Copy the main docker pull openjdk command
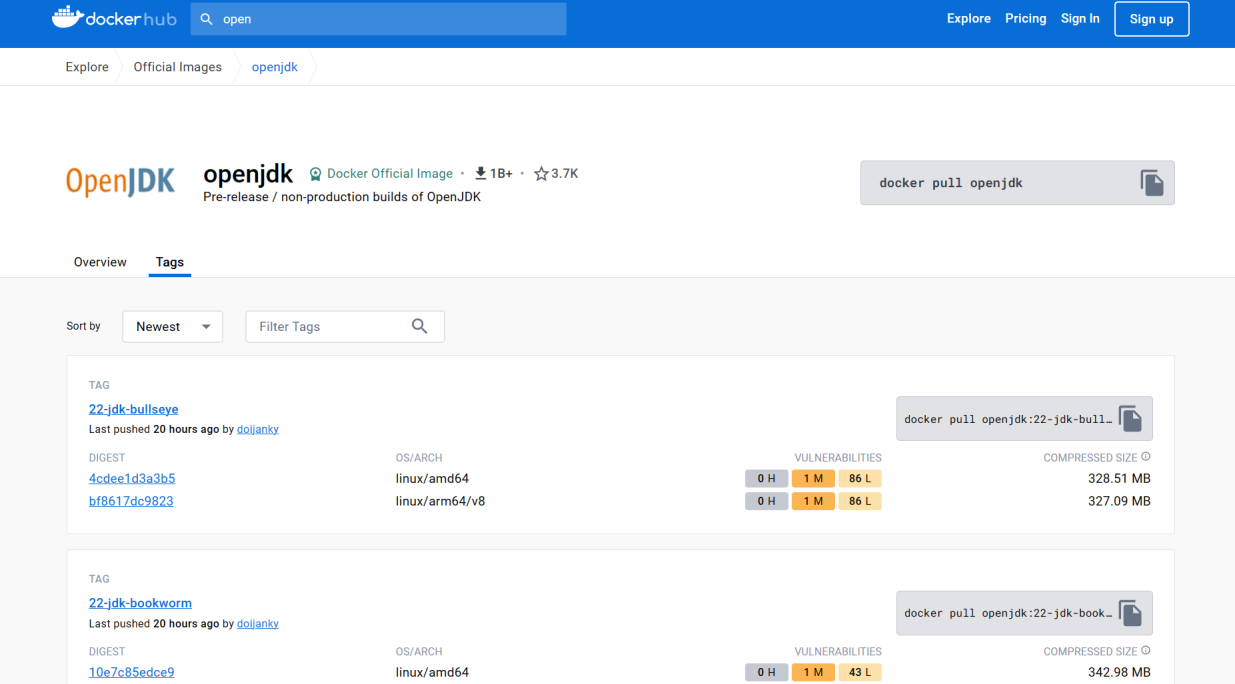The height and width of the screenshot is (684, 1235). [x=1152, y=183]
